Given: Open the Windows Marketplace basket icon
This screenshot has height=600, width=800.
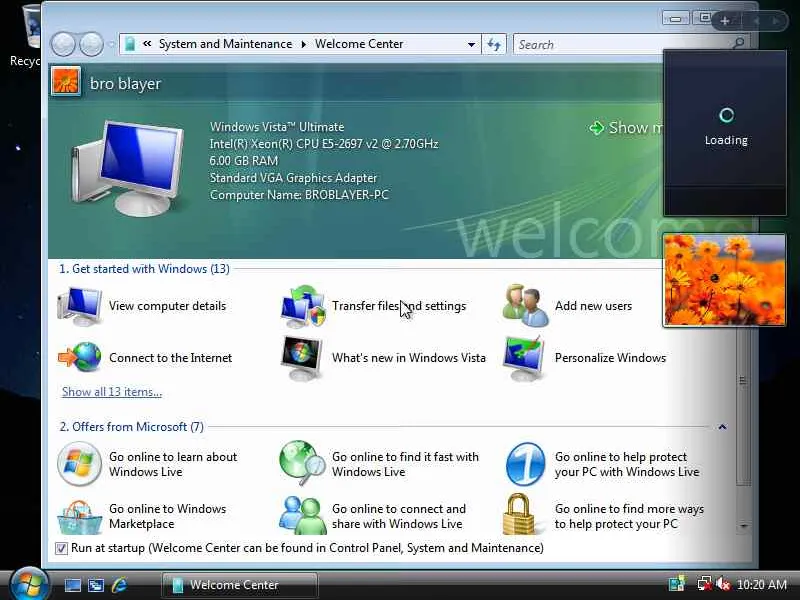Looking at the screenshot, I should (x=79, y=517).
